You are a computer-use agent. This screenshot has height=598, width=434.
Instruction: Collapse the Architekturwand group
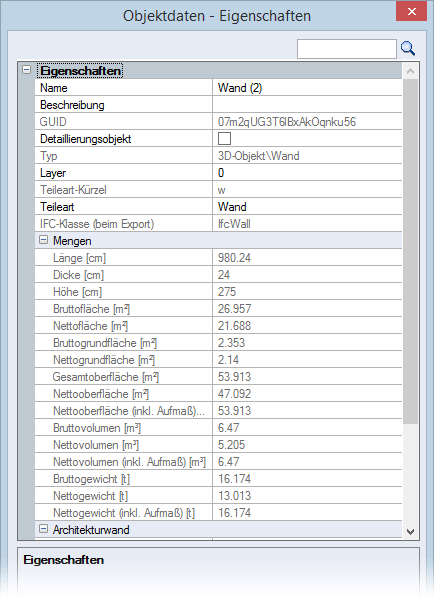44,529
